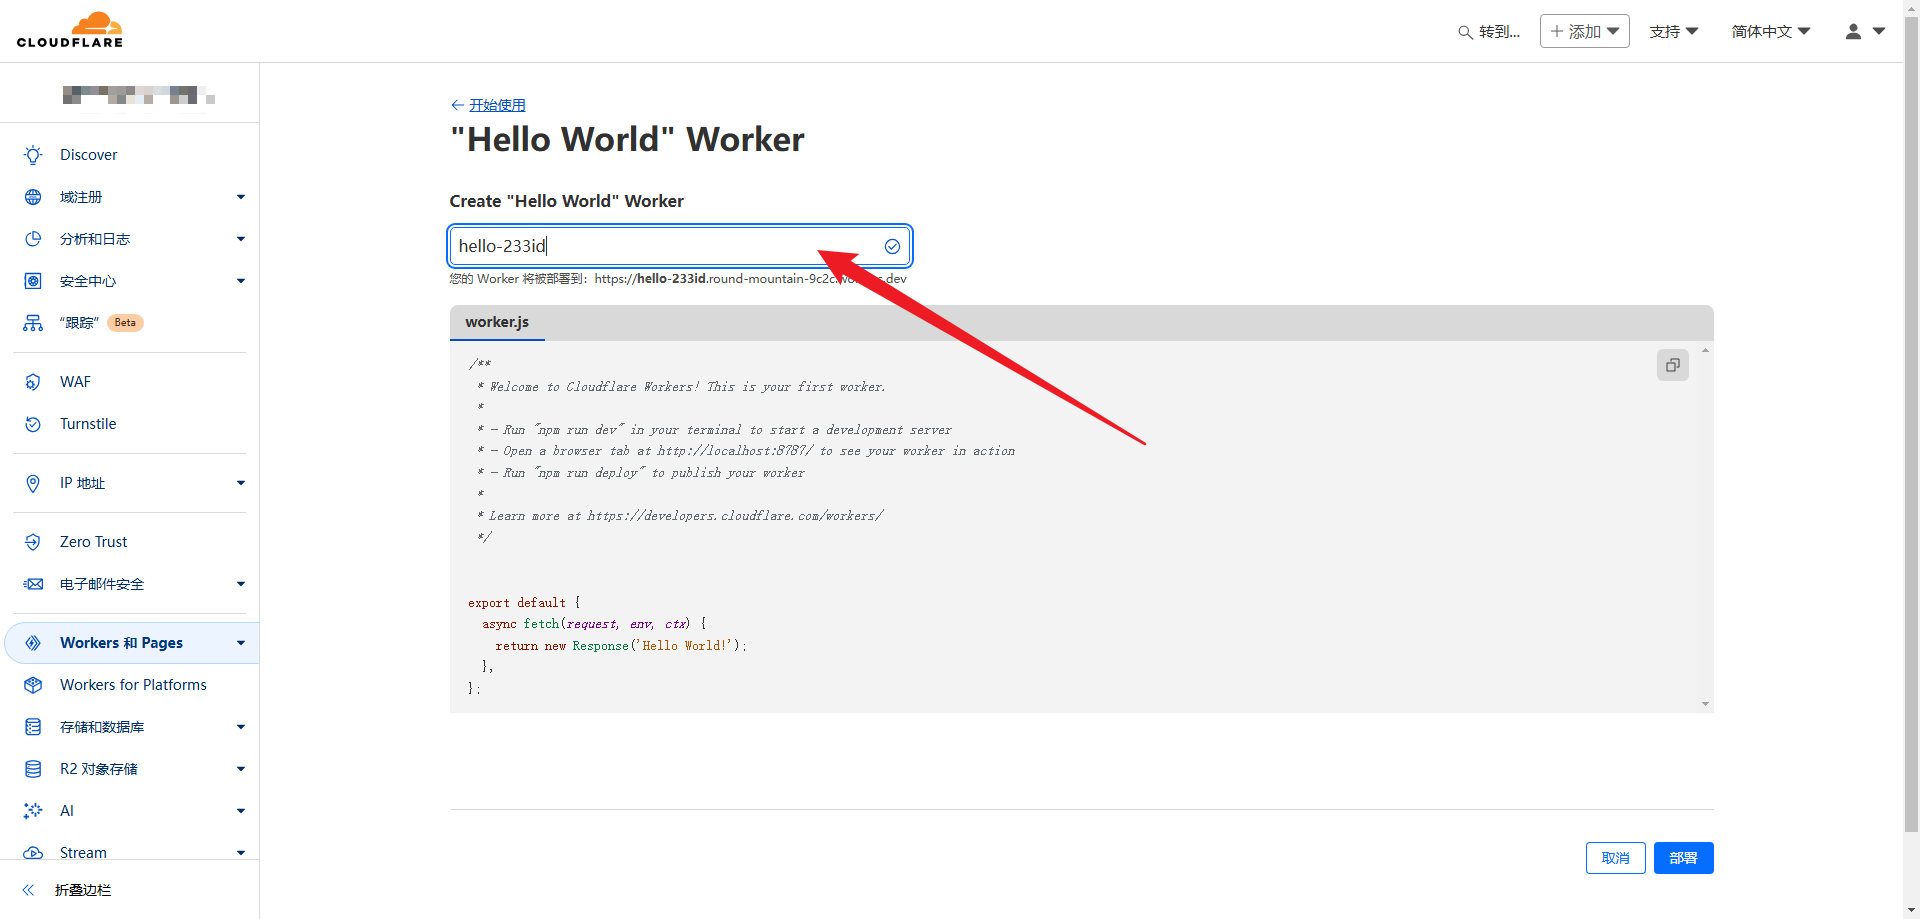Open Workers for Platforms in the sidebar

[133, 685]
